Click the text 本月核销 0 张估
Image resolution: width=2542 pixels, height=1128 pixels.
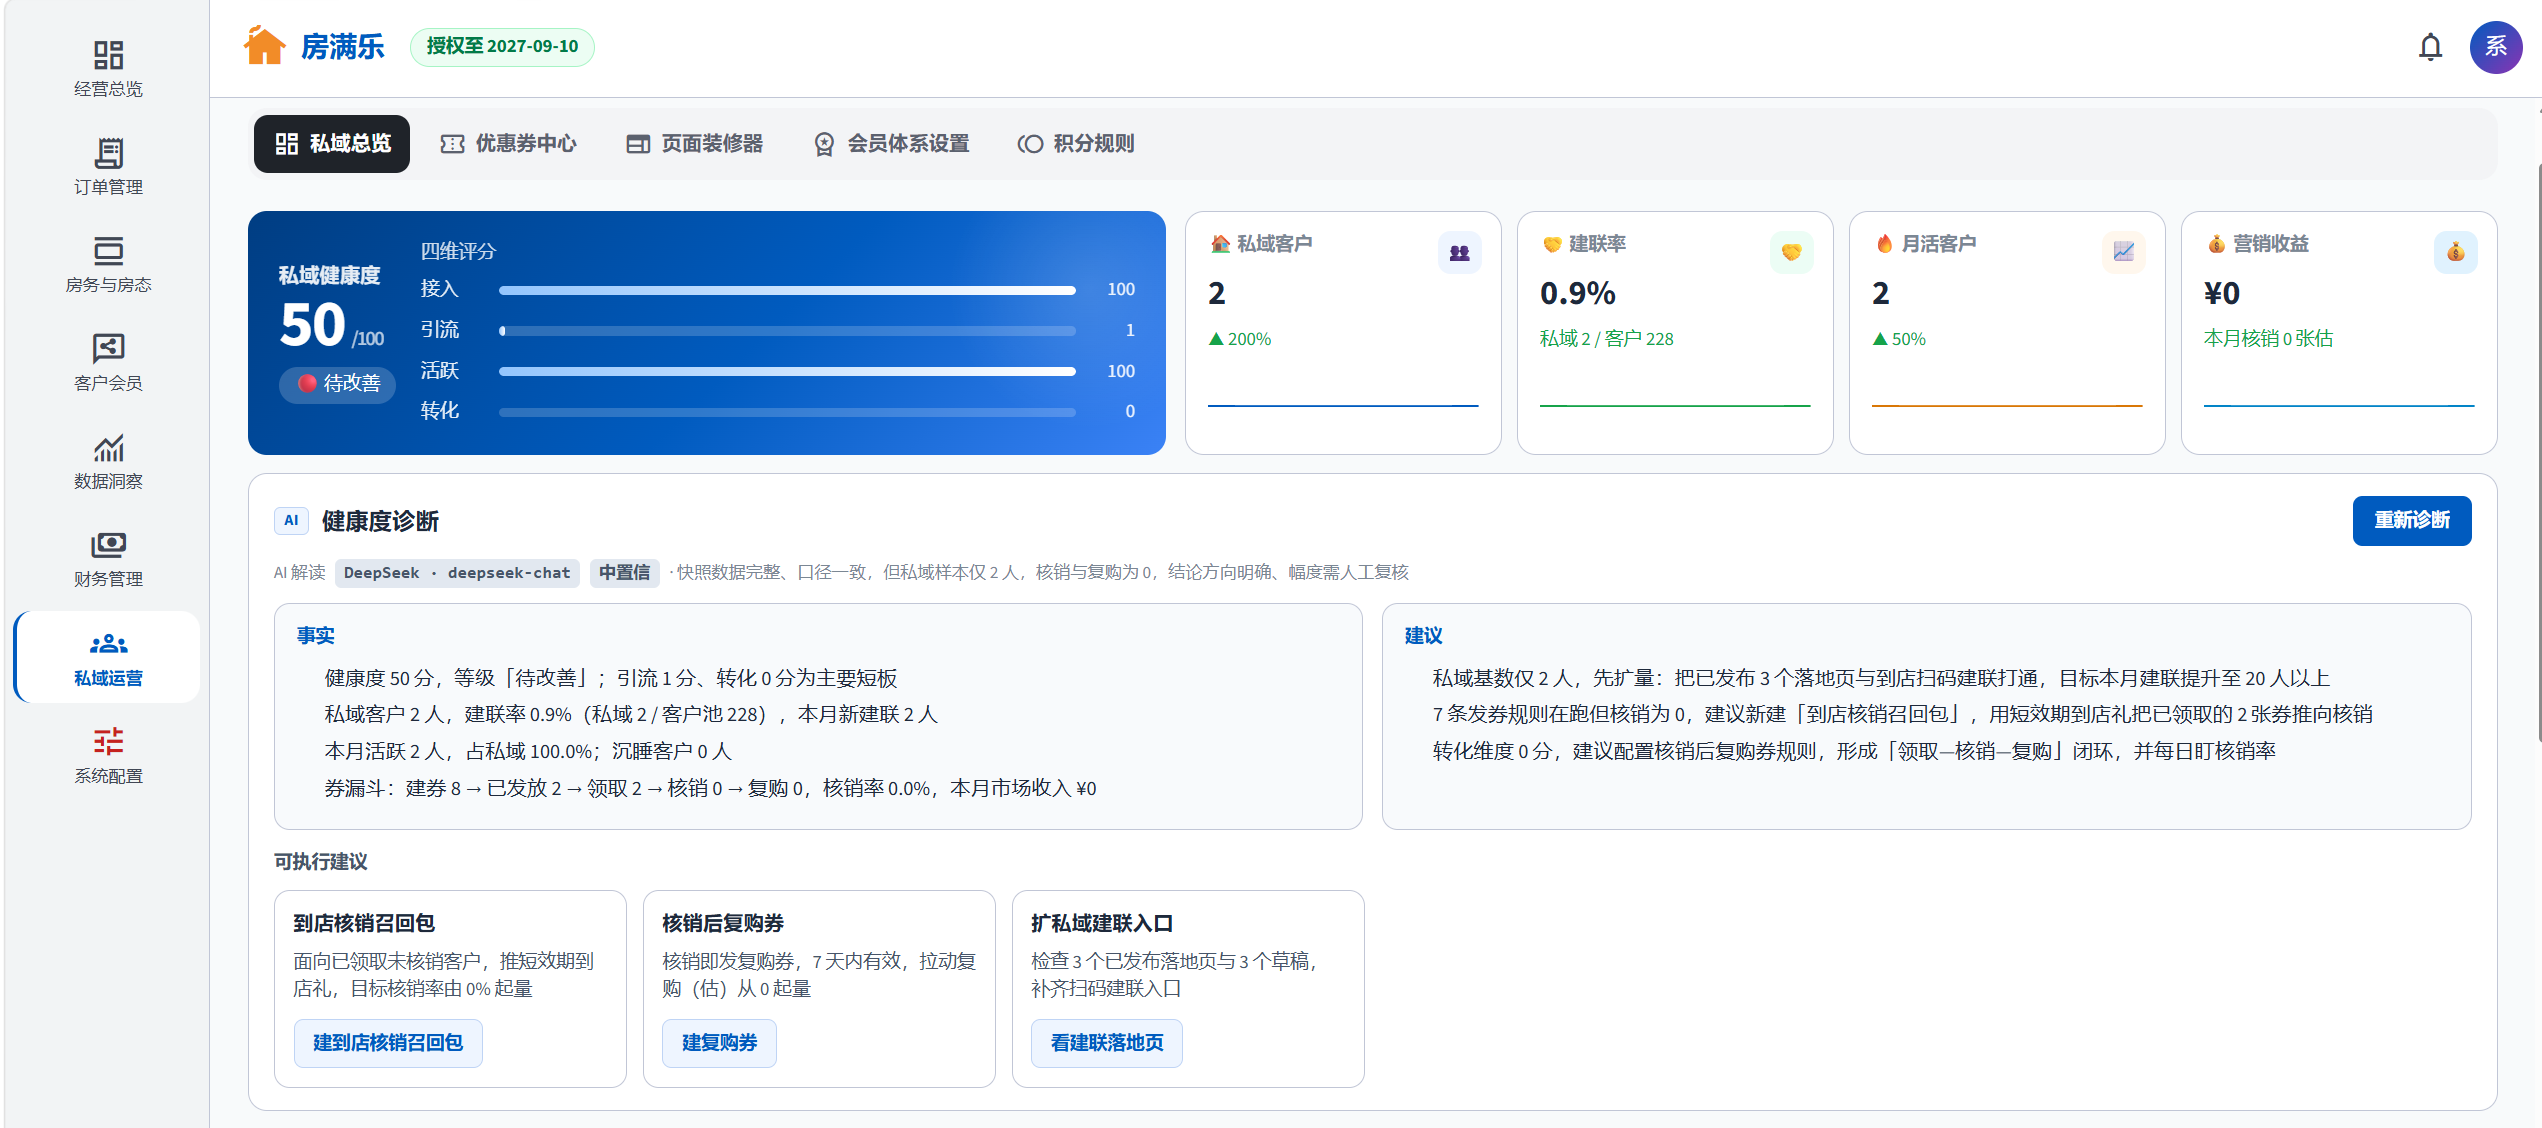pyautogui.click(x=2268, y=339)
